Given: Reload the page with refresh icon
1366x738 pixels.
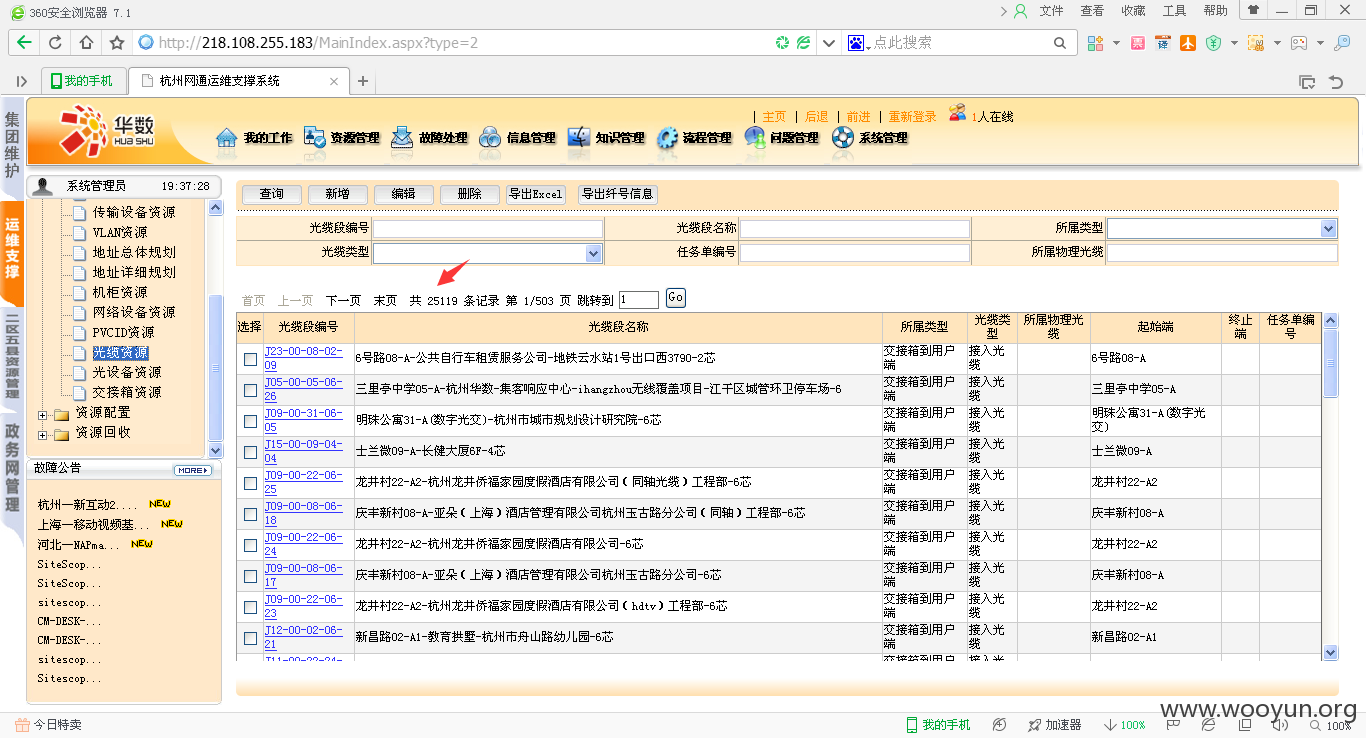Looking at the screenshot, I should [x=55, y=43].
